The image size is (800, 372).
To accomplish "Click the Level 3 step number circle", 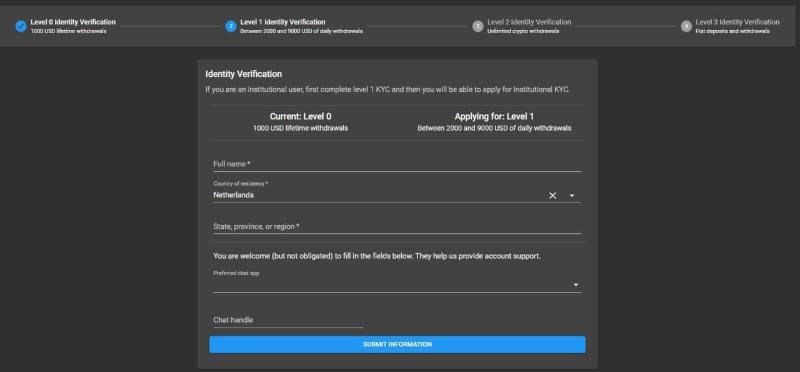I will [686, 26].
